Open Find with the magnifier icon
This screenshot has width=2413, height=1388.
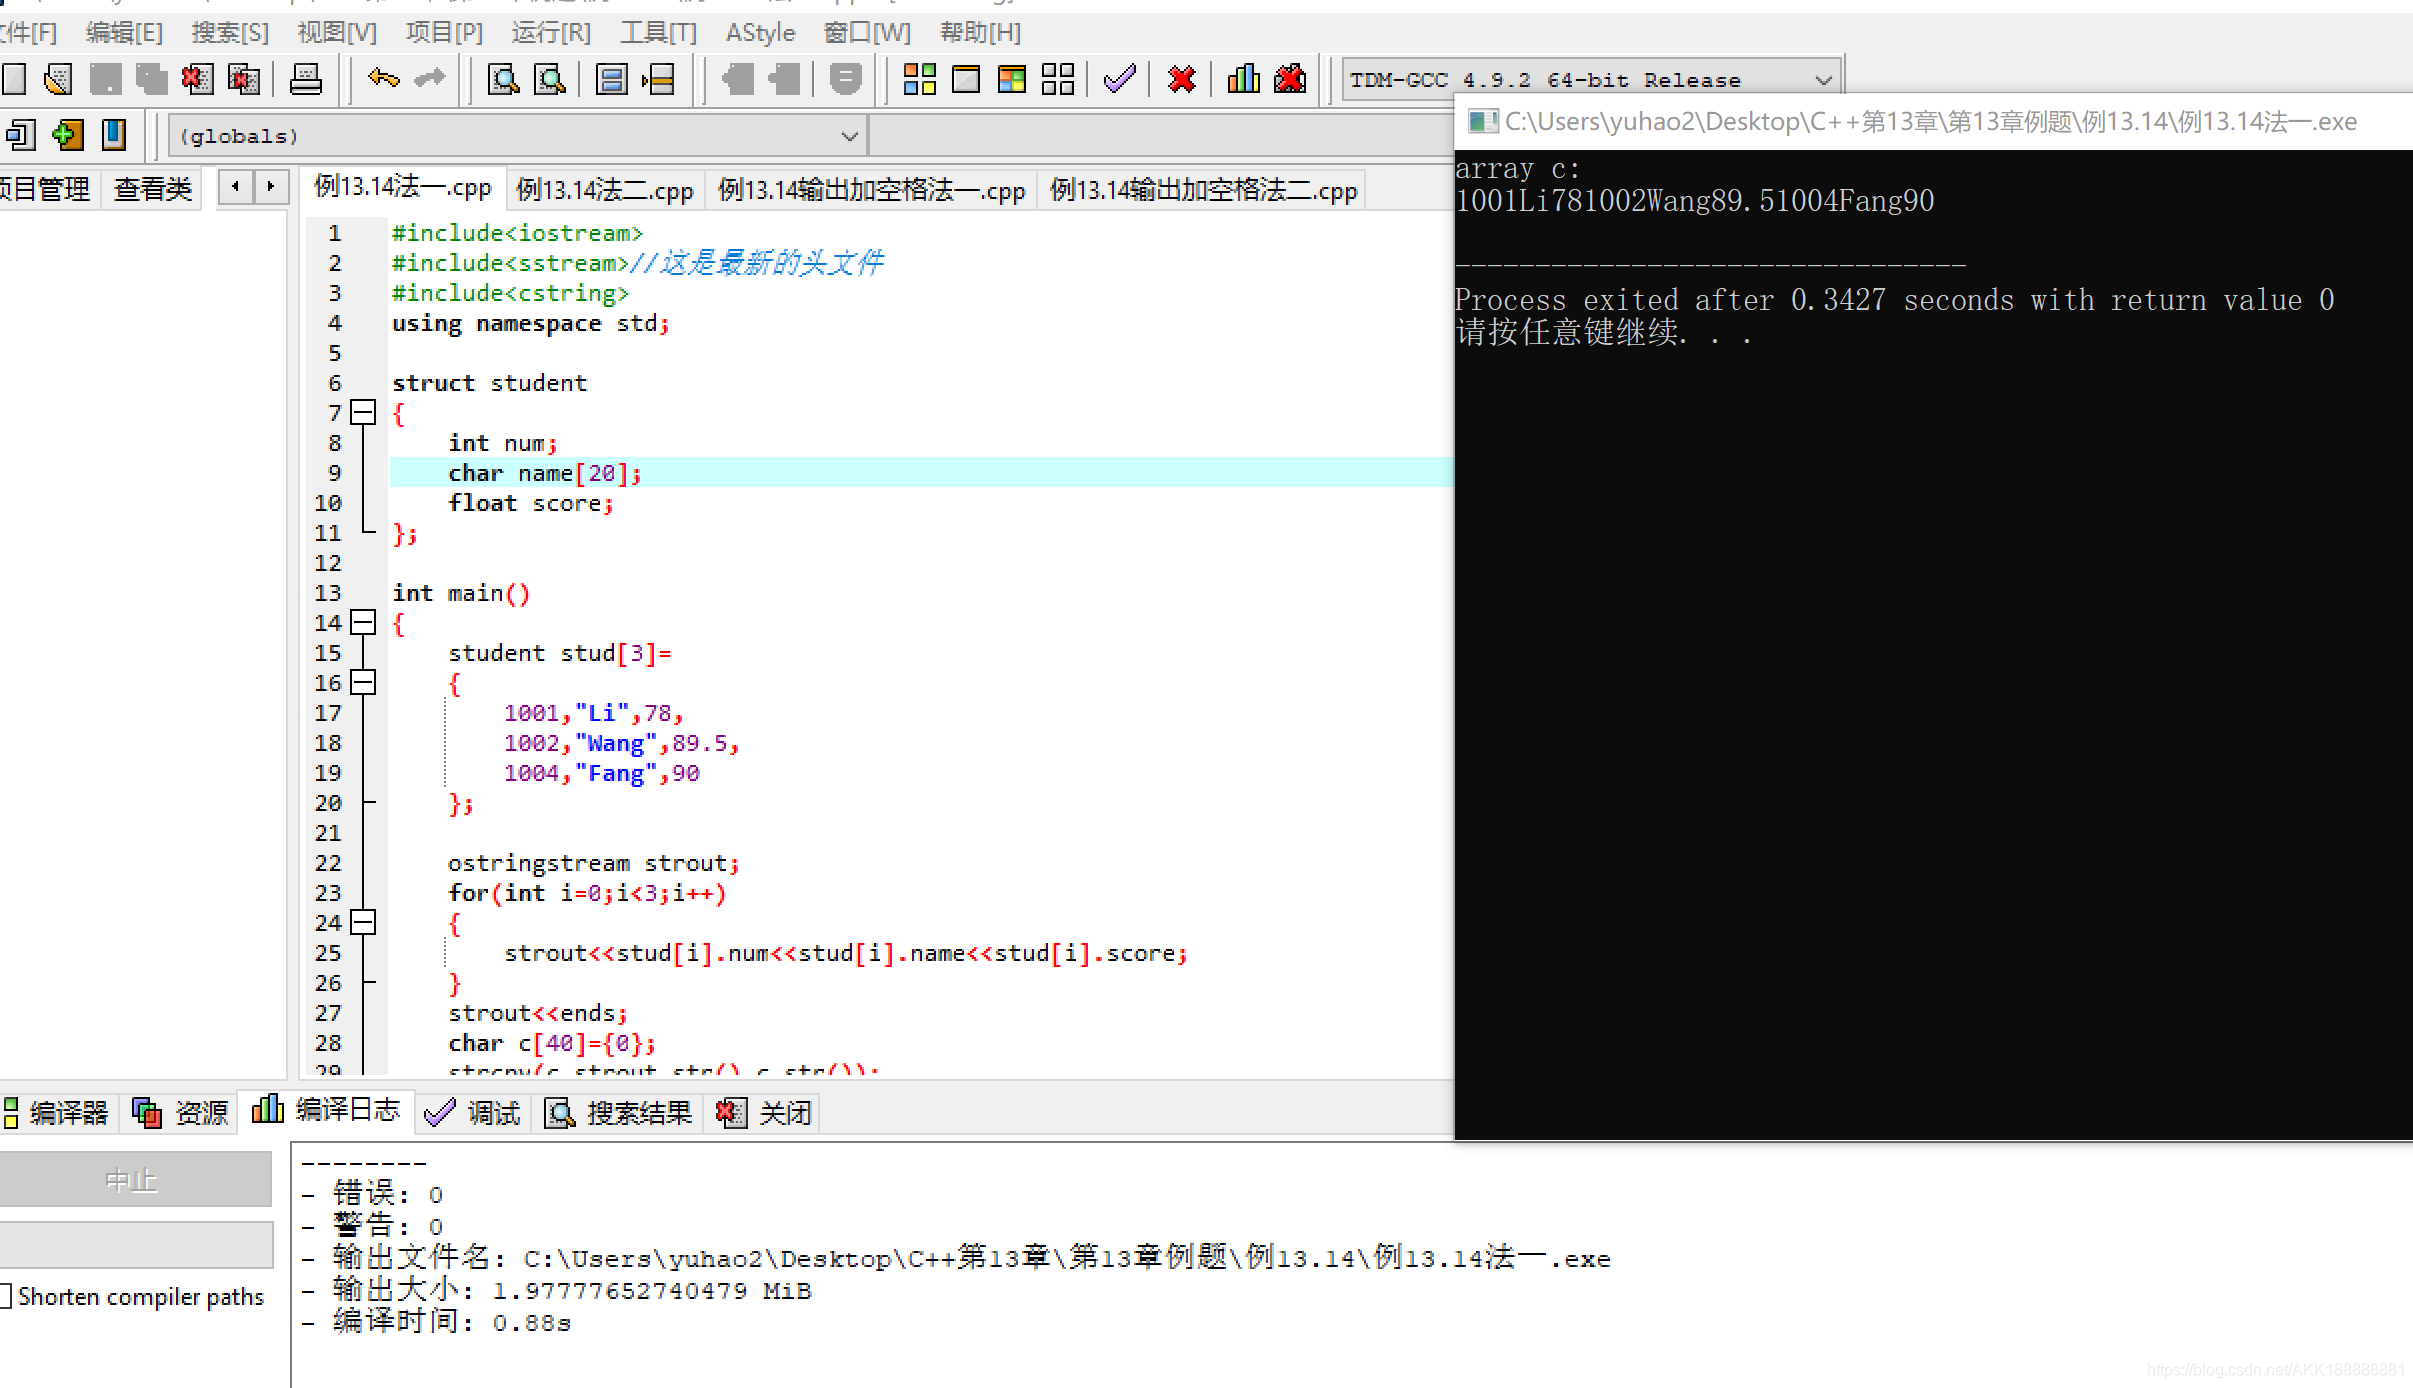[x=503, y=79]
